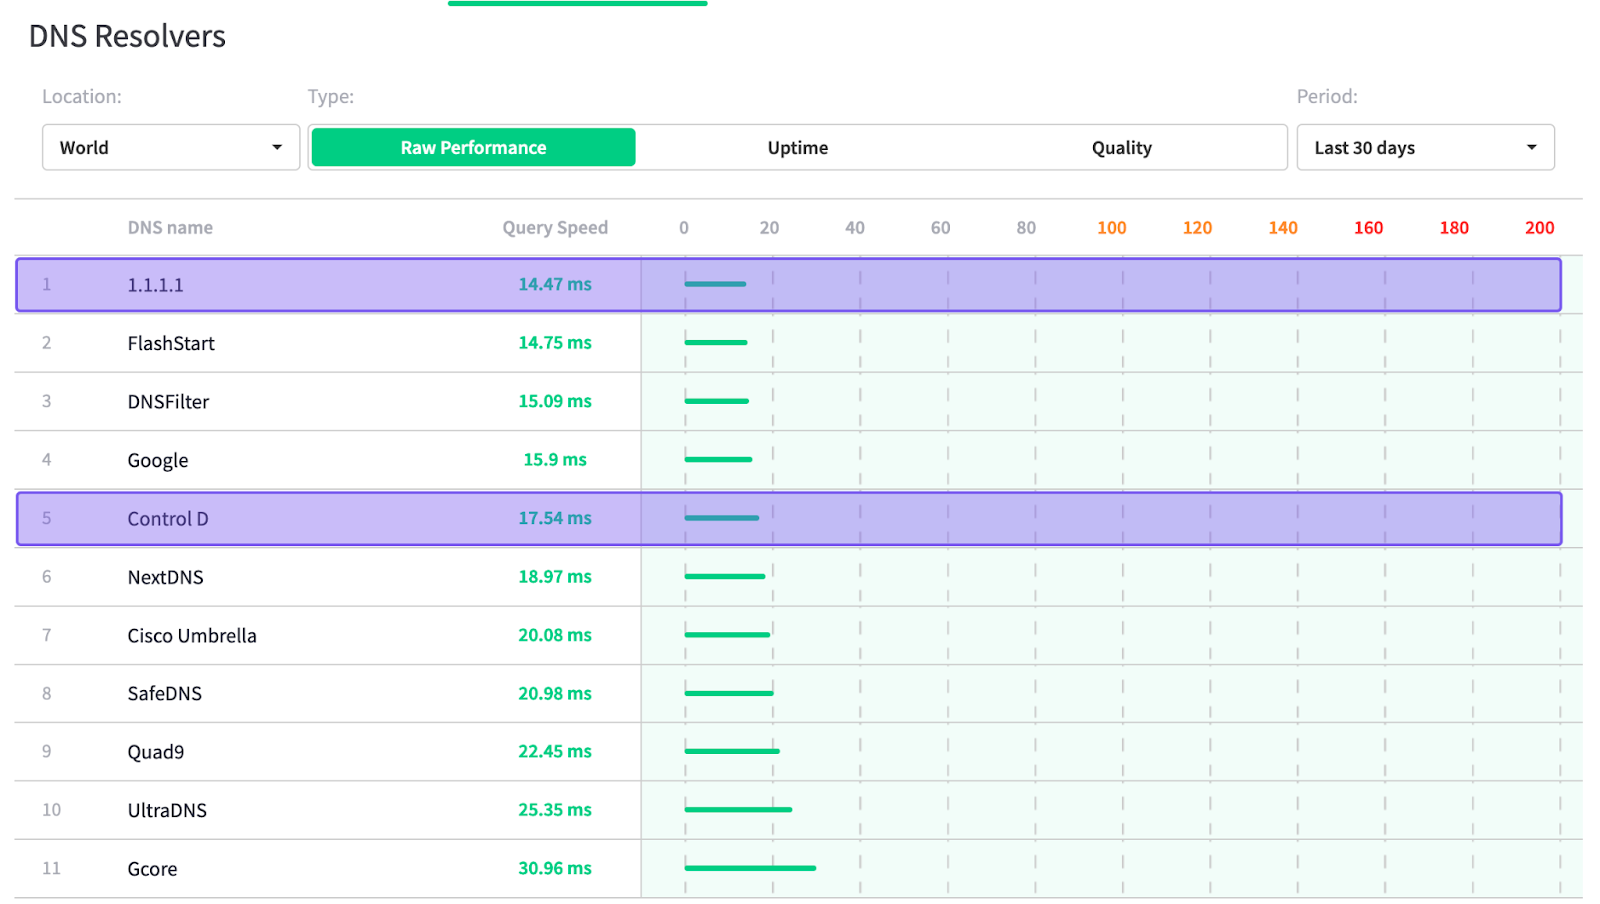
Task: Click the 22.45 ms query speed value
Action: [x=555, y=751]
